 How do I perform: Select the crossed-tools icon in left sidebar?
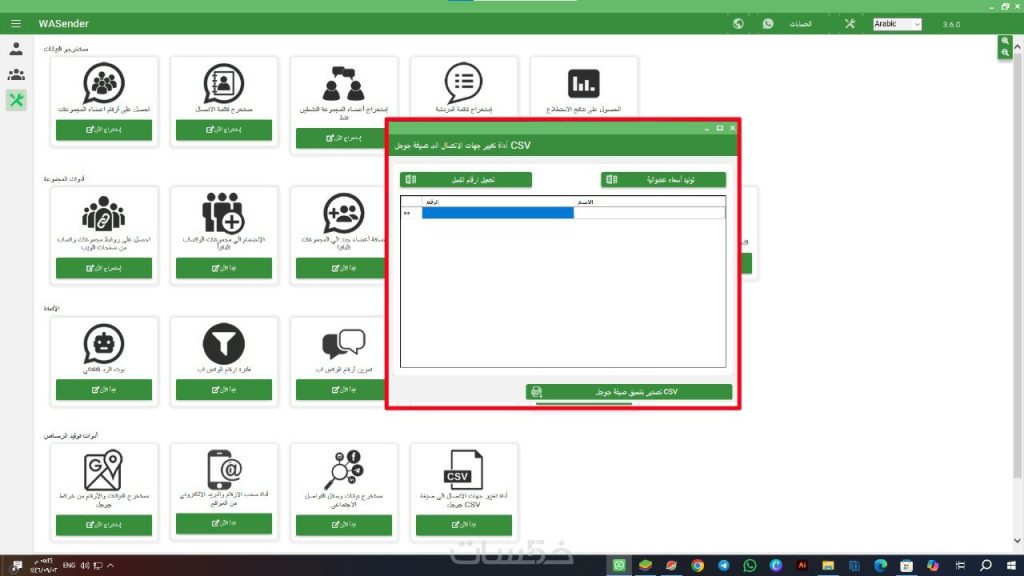[x=16, y=100]
